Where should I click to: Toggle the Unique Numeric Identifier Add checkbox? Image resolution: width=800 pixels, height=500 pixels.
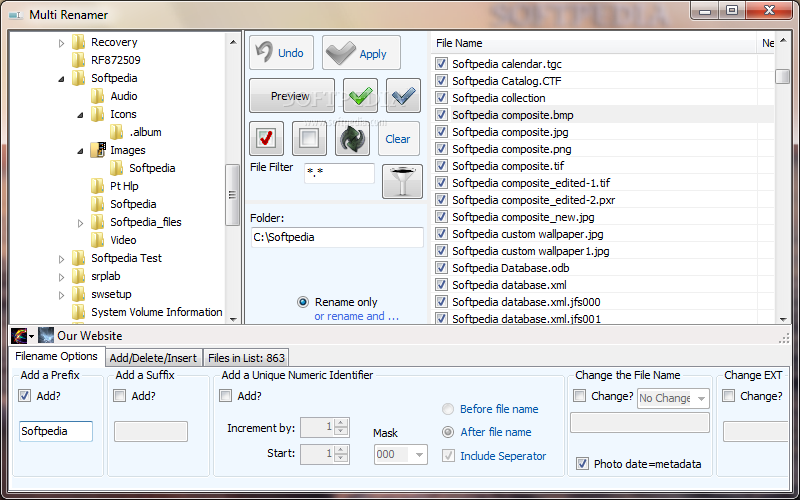pos(225,395)
